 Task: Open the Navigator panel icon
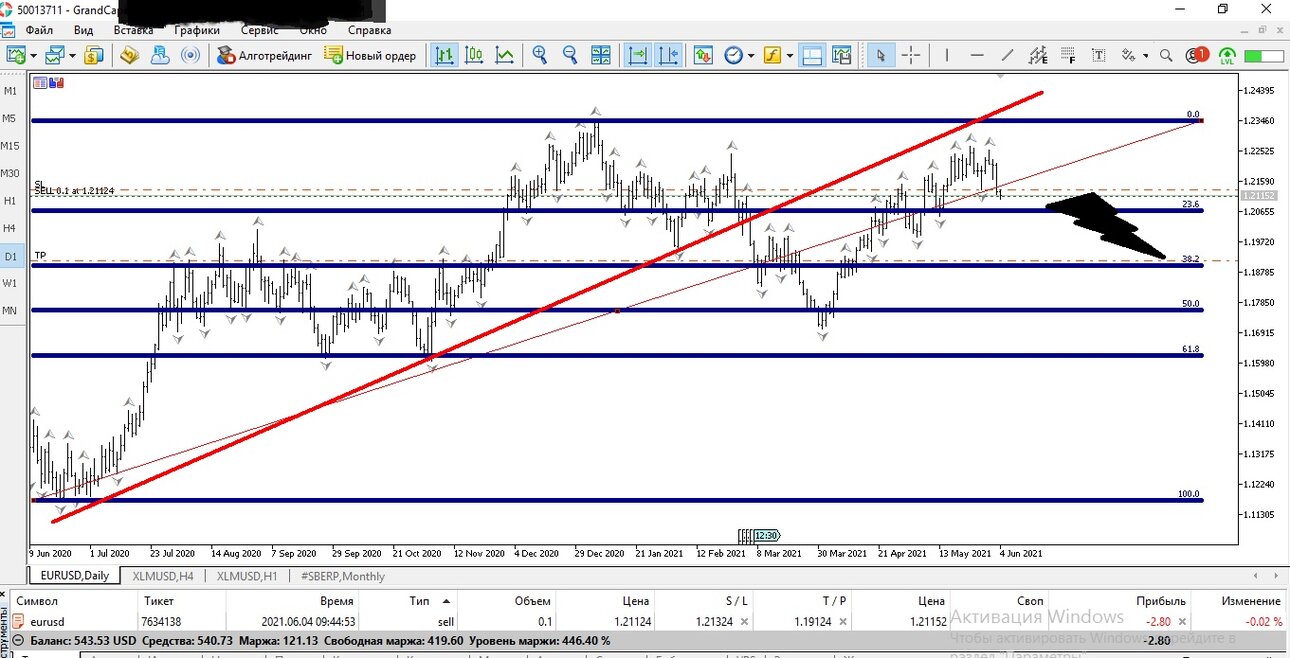click(x=129, y=55)
